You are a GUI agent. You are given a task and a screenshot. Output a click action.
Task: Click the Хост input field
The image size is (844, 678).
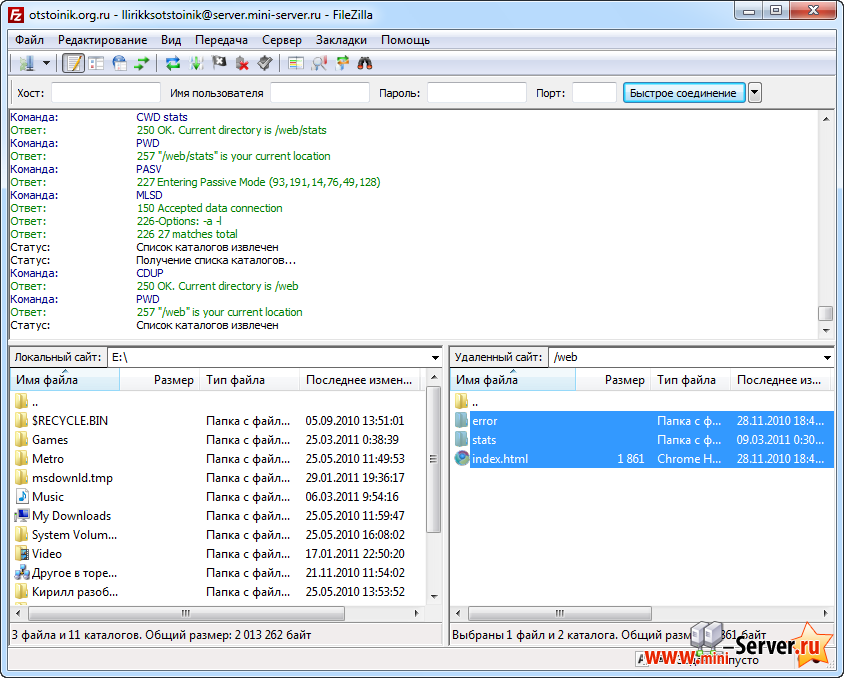click(x=106, y=93)
